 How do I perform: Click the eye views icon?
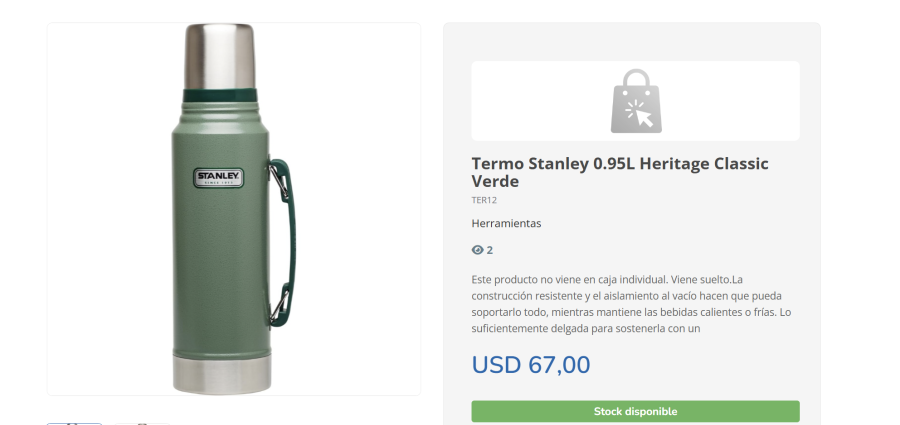pyautogui.click(x=477, y=250)
